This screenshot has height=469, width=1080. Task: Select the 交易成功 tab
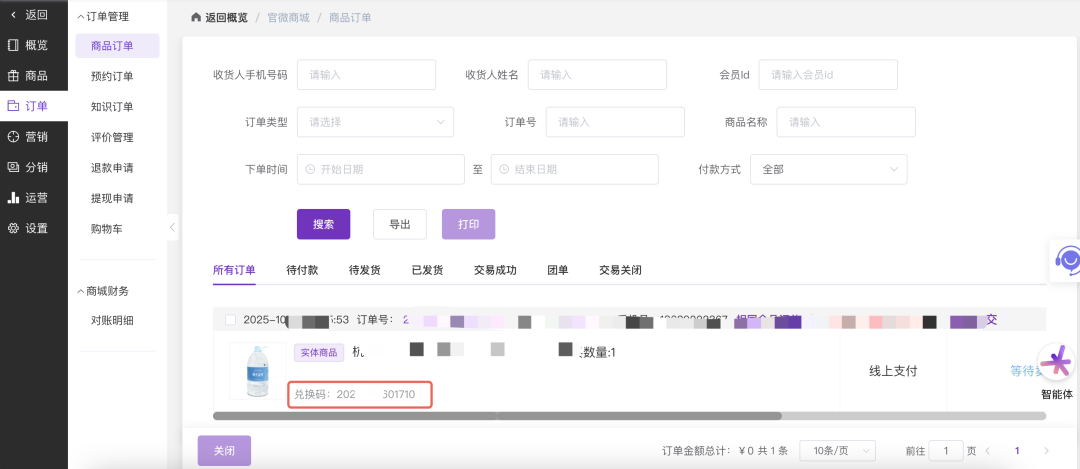[495, 270]
